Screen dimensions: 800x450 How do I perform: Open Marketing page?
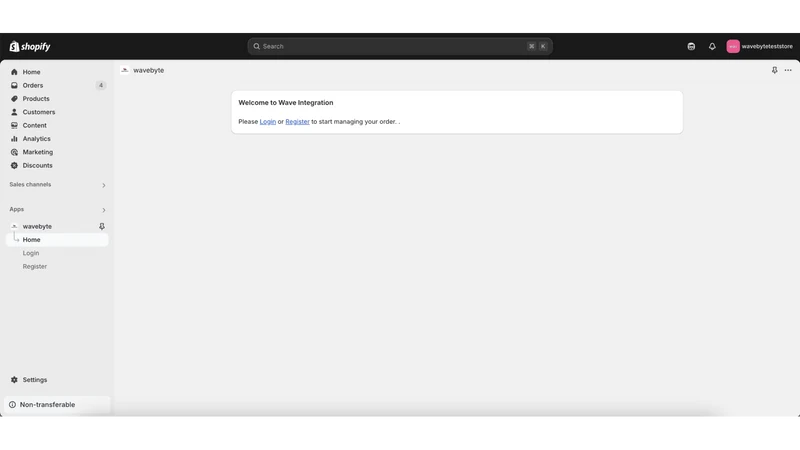37,152
